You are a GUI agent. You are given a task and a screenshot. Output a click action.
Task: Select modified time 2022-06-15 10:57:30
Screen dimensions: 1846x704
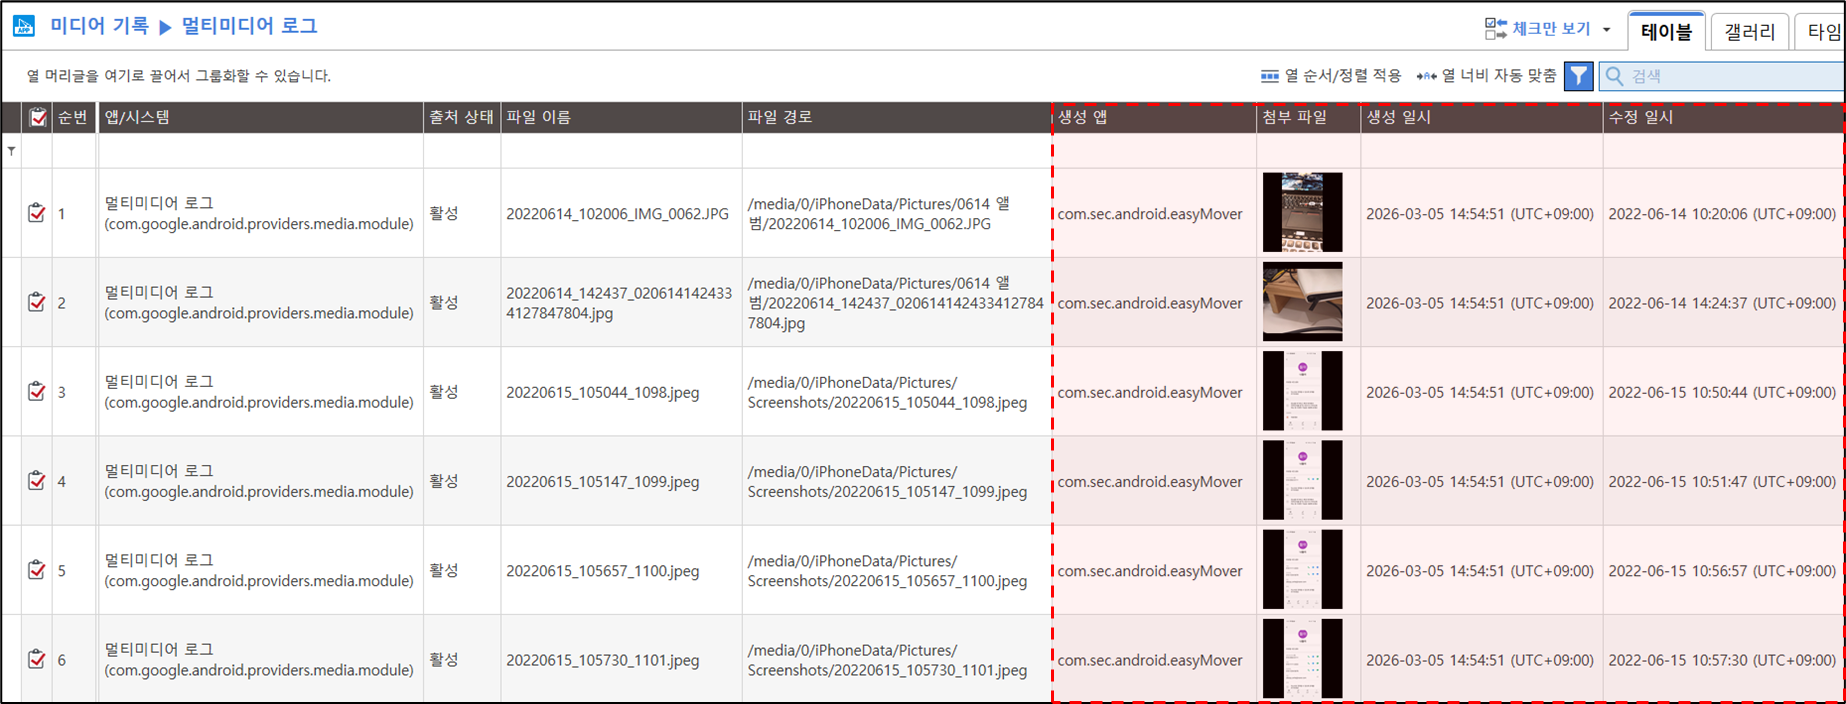click(1722, 660)
